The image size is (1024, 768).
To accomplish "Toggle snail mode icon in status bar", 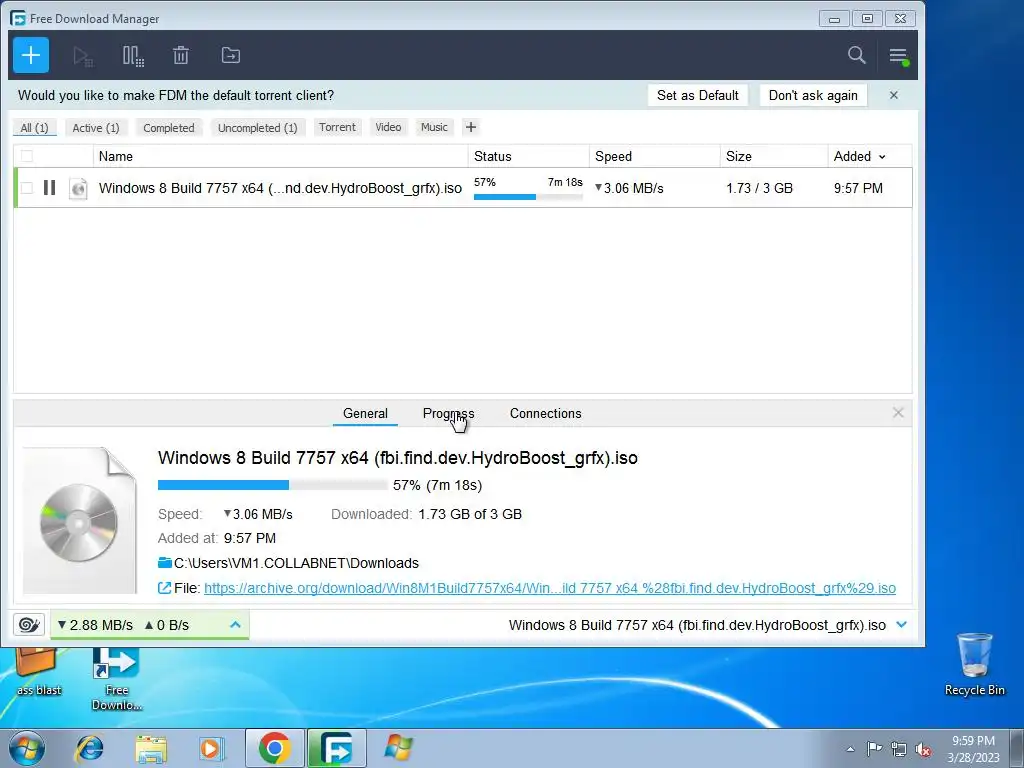I will click(x=29, y=625).
